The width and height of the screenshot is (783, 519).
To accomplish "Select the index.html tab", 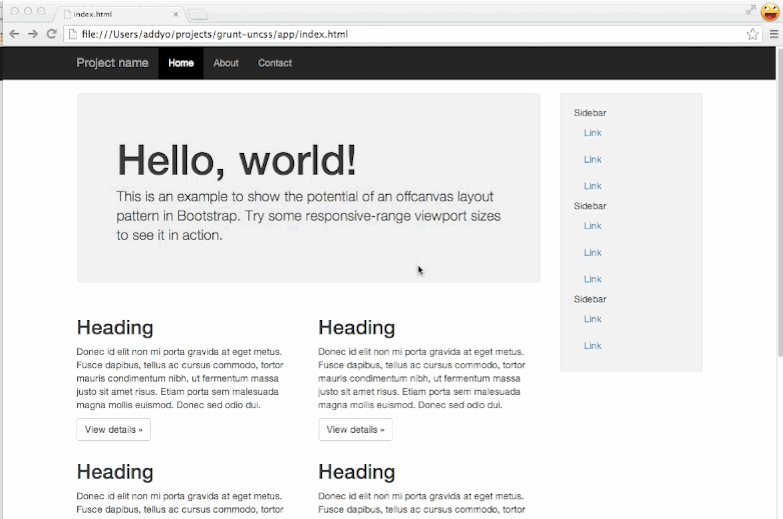I will pyautogui.click(x=118, y=14).
